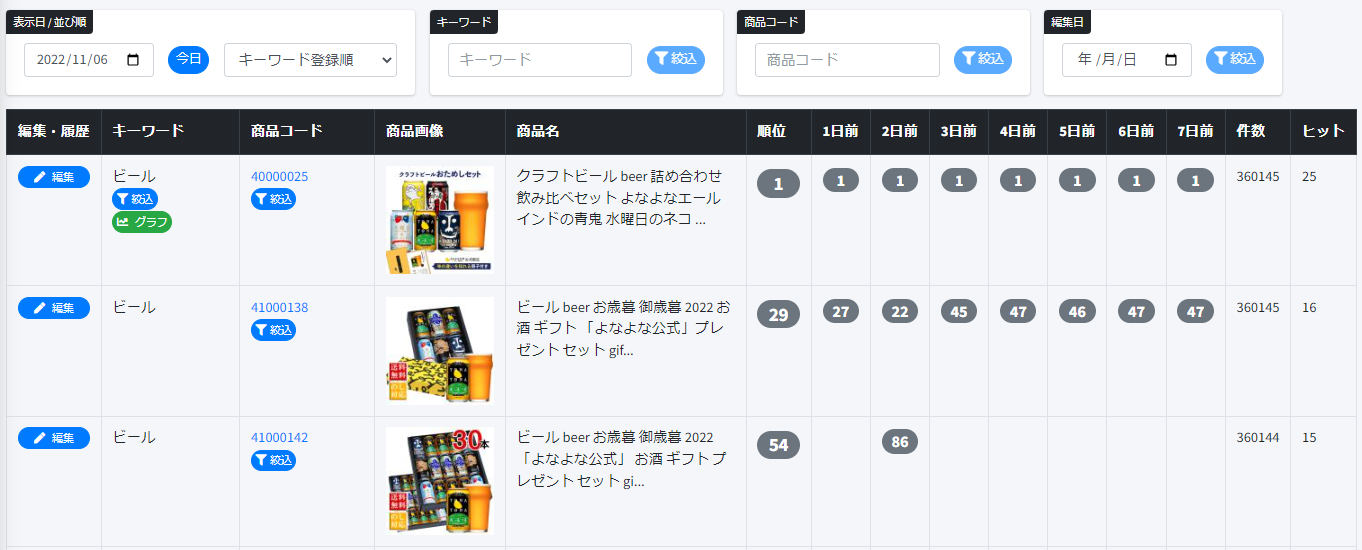Click 編集 button for product 41000142

point(54,438)
